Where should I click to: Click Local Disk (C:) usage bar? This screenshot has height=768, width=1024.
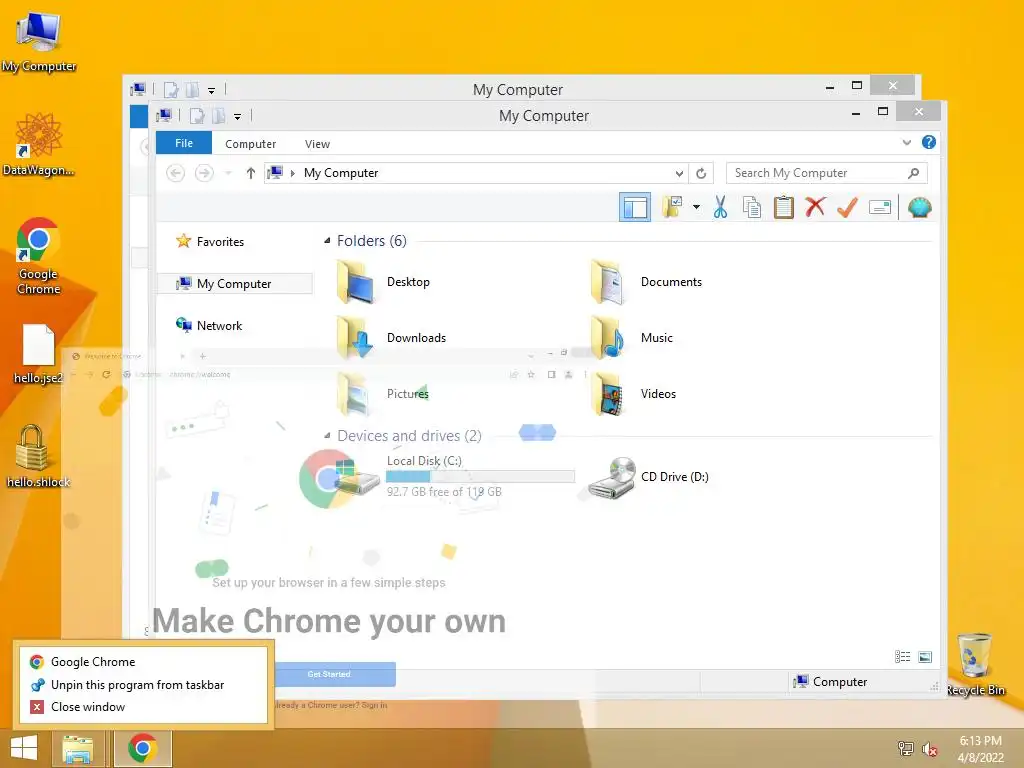coord(480,476)
